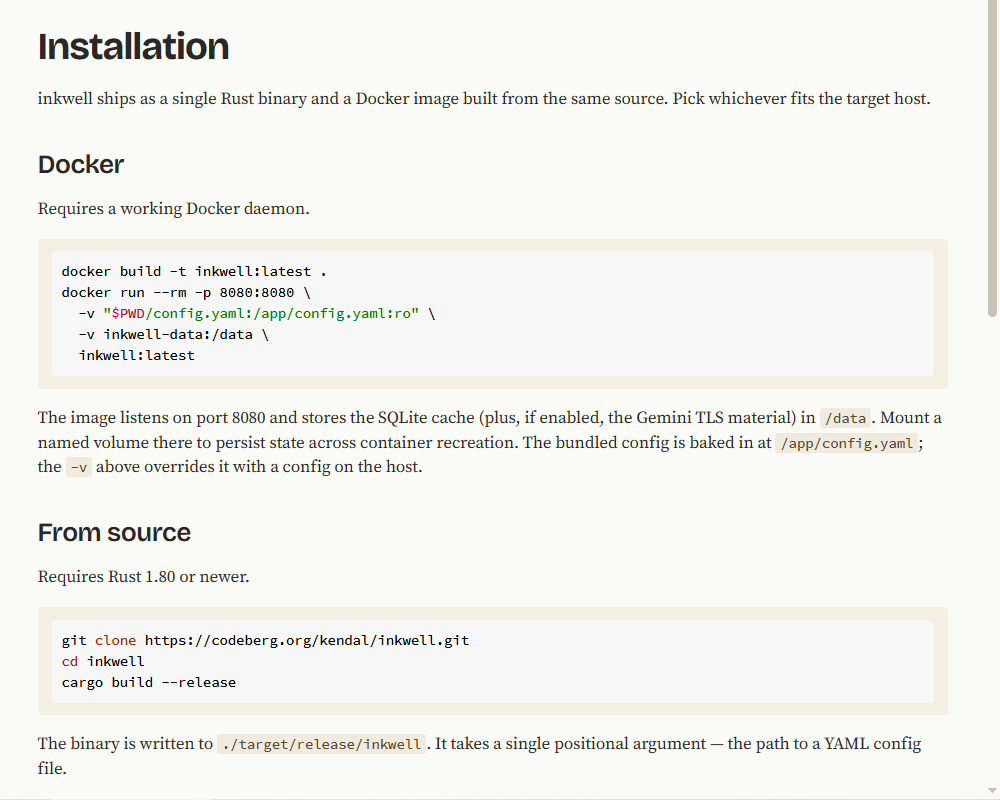Click the 'docker build -t inkwell:latest .' code line
1000x800 pixels.
click(x=194, y=271)
